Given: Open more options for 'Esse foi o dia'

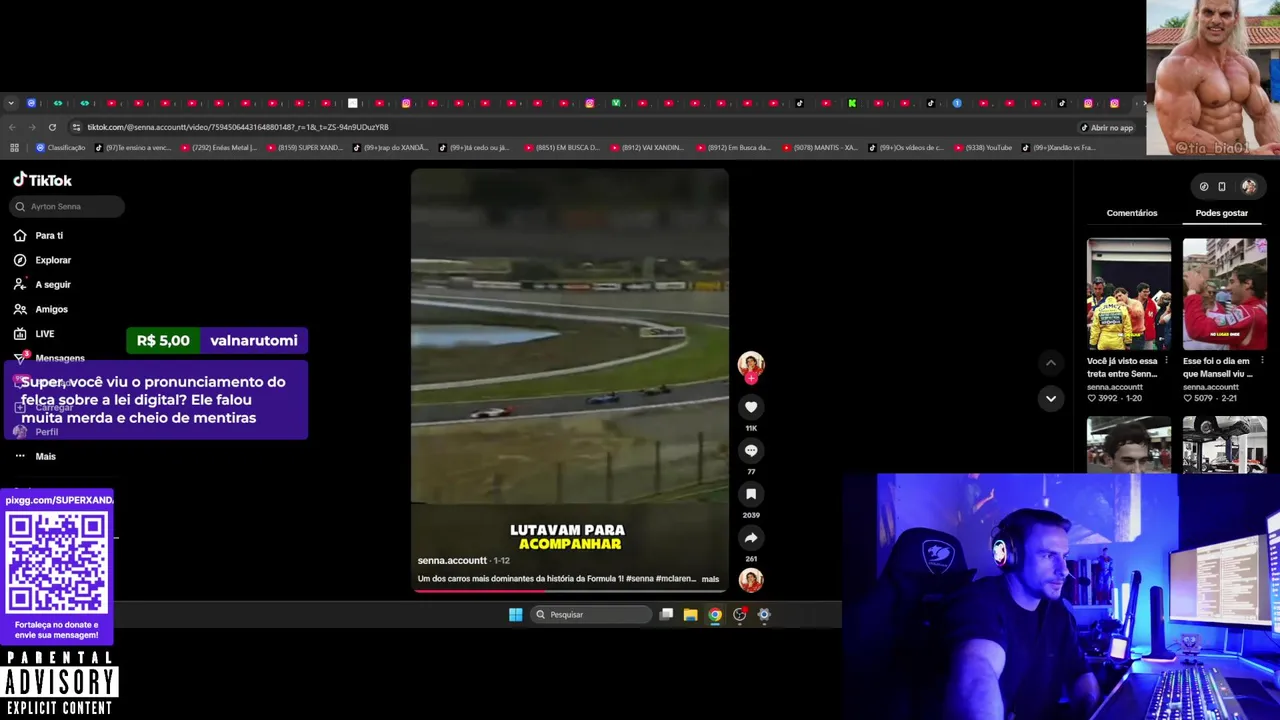Looking at the screenshot, I should coord(1262,361).
